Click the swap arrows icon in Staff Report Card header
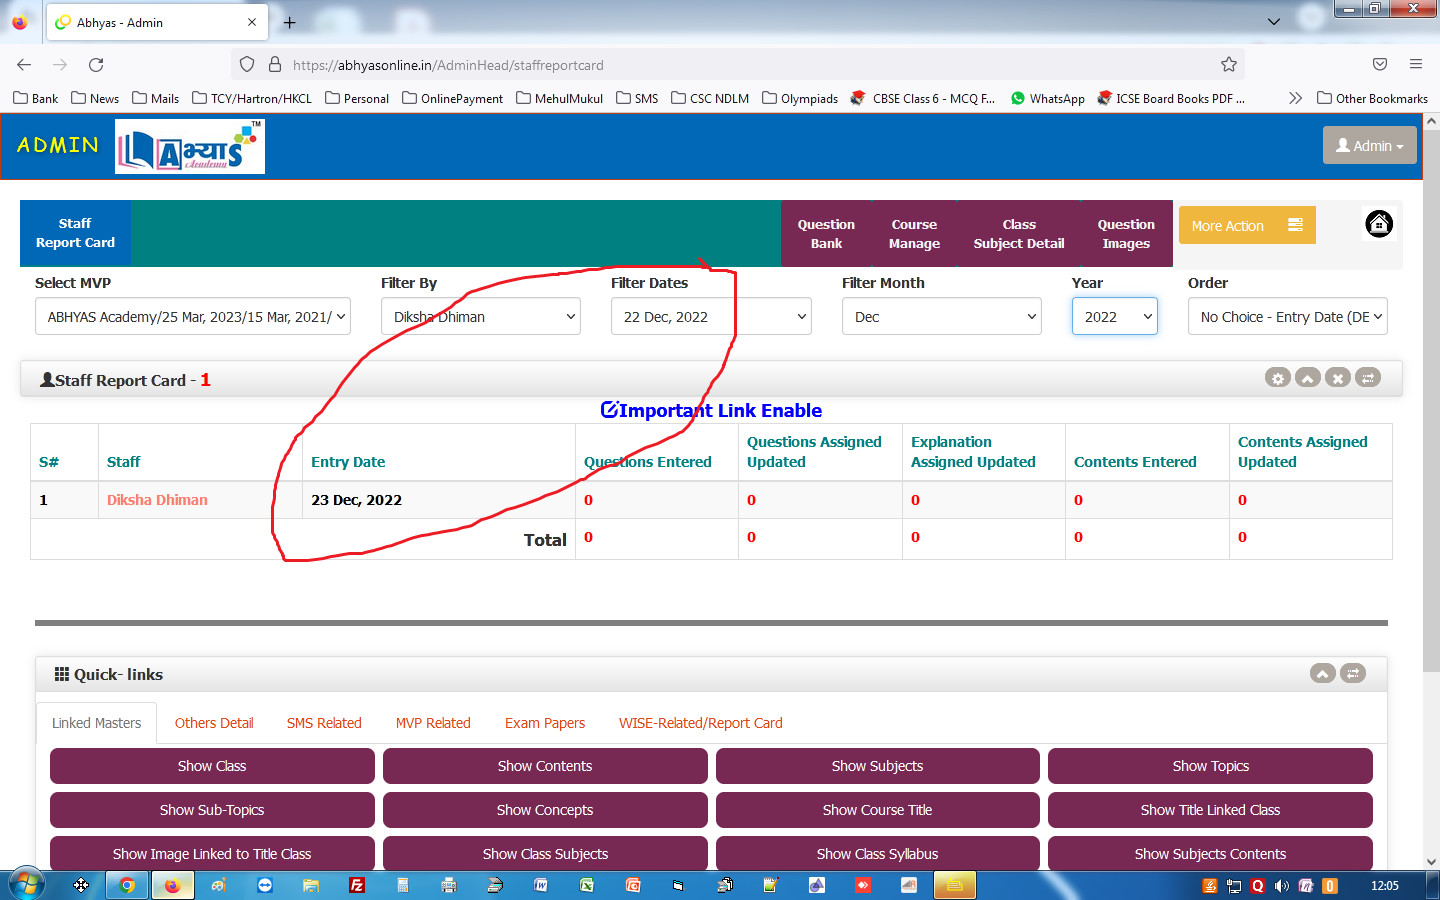This screenshot has height=900, width=1440. tap(1368, 378)
